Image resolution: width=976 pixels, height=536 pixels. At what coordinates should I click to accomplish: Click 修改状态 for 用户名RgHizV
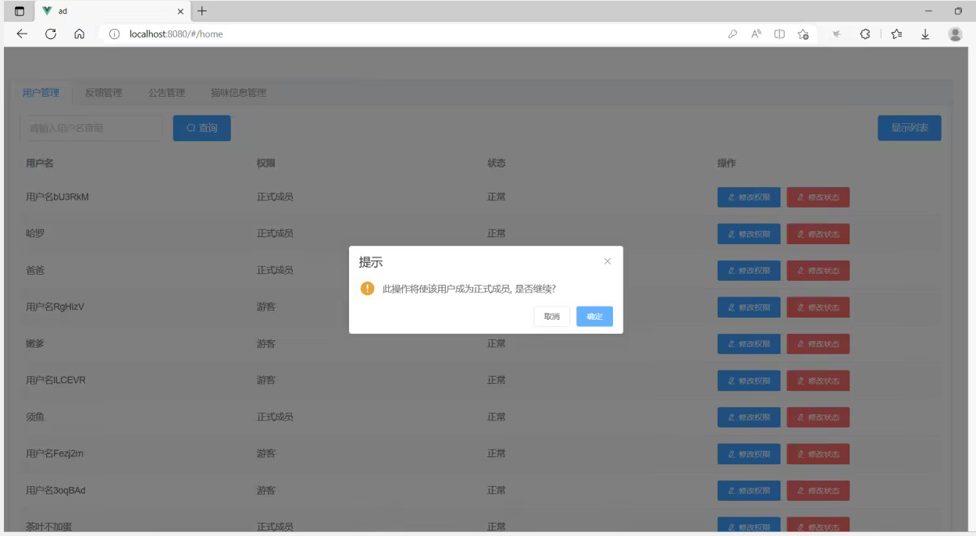pos(818,308)
